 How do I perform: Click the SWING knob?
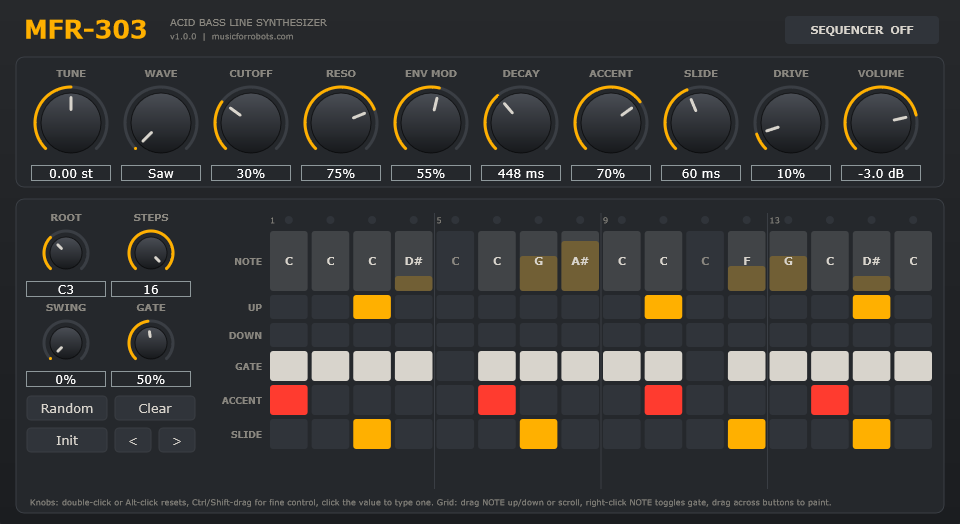(66, 342)
